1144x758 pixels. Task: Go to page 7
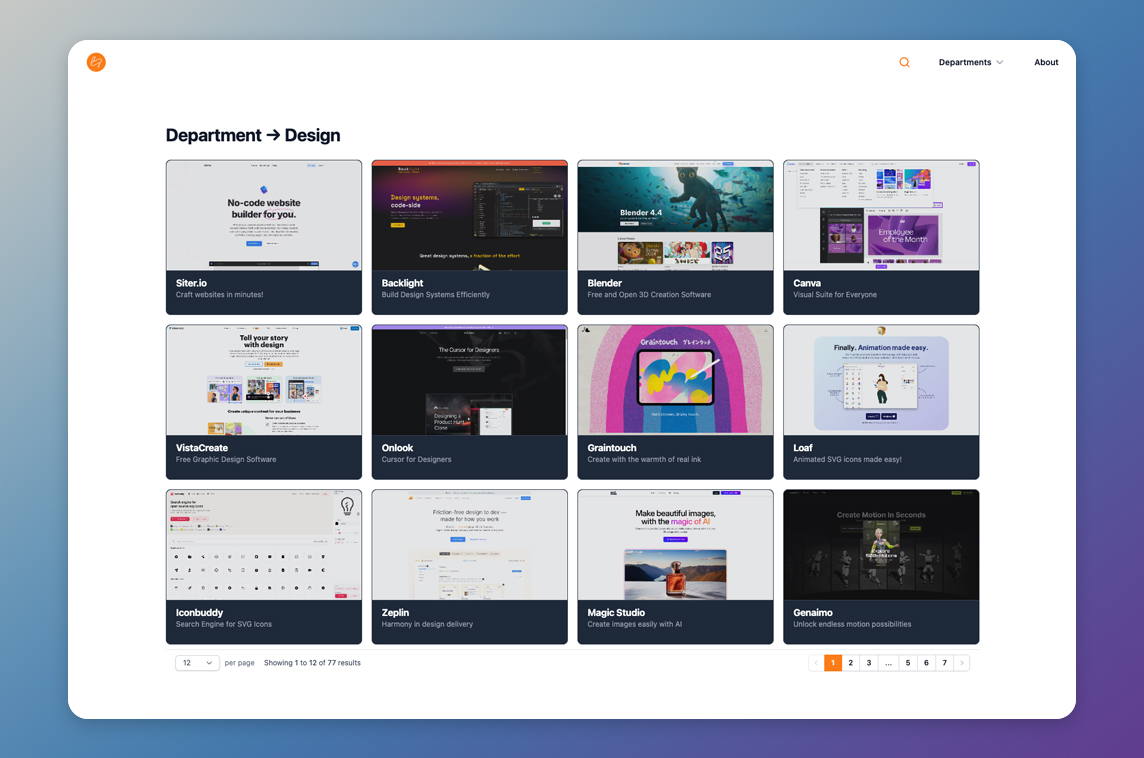tap(945, 663)
